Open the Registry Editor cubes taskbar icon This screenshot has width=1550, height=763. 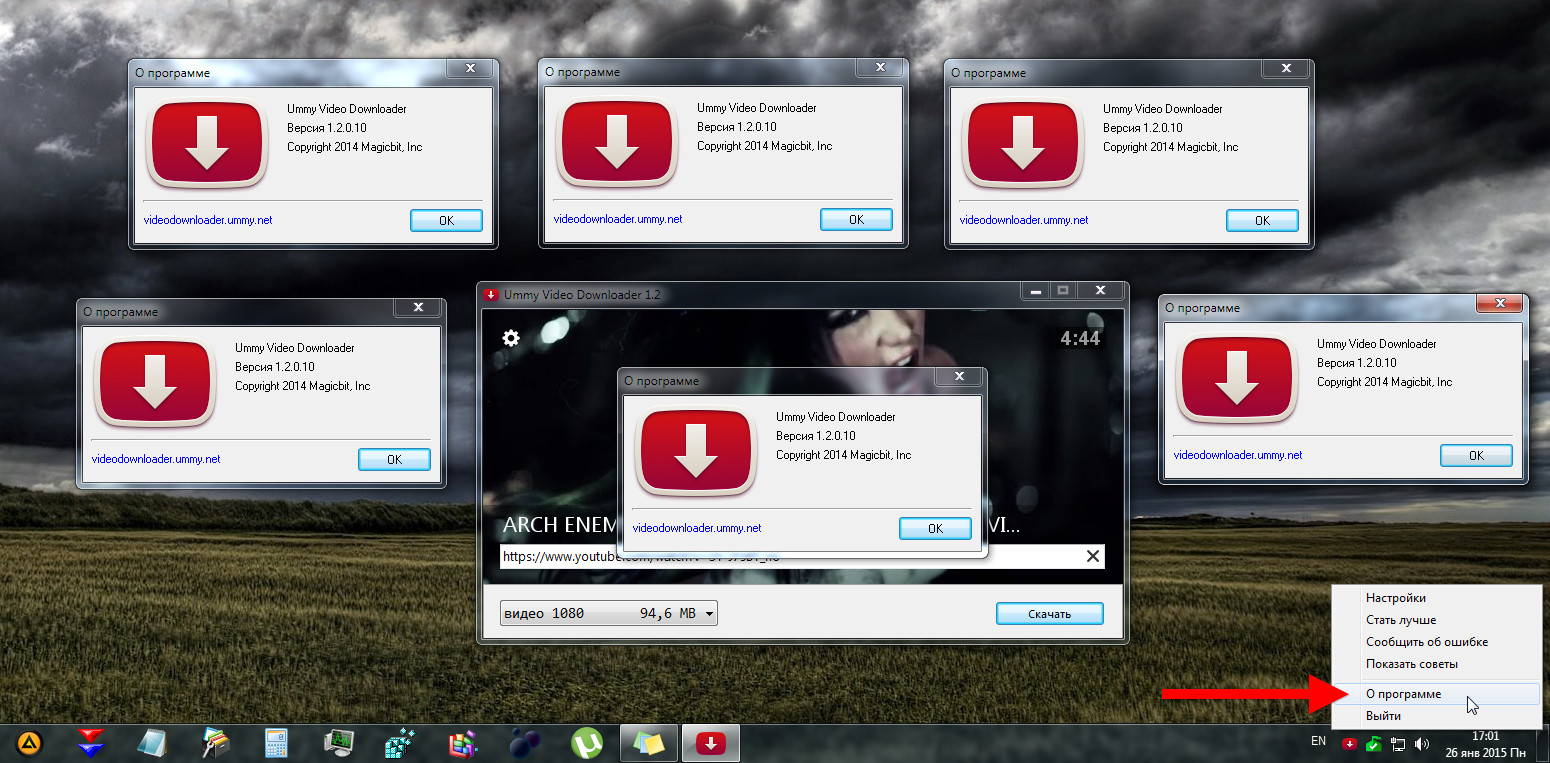tap(400, 742)
